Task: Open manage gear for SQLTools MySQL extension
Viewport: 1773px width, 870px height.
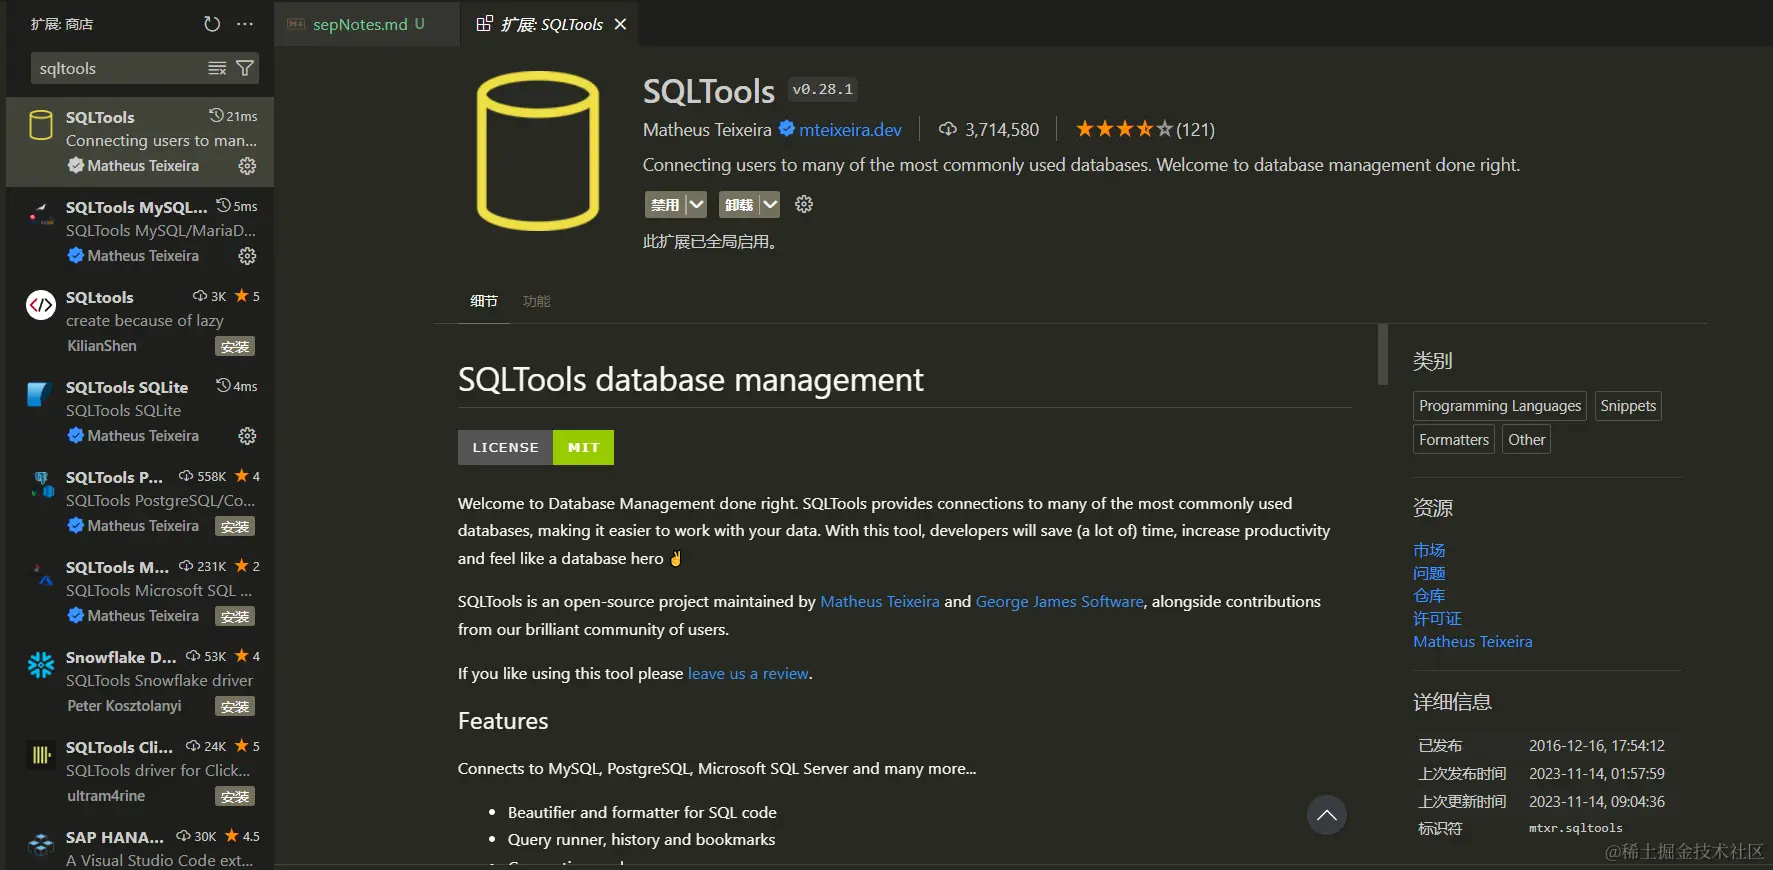Action: point(247,256)
